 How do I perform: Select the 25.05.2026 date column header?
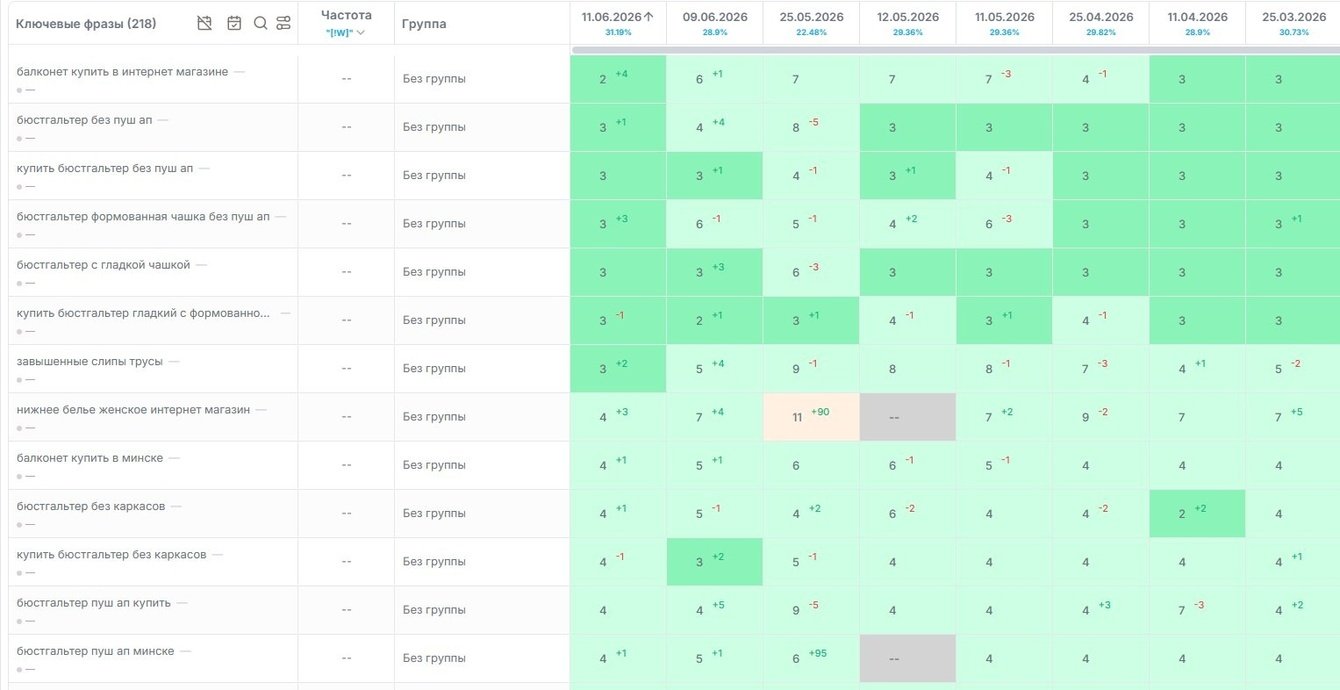[x=811, y=17]
